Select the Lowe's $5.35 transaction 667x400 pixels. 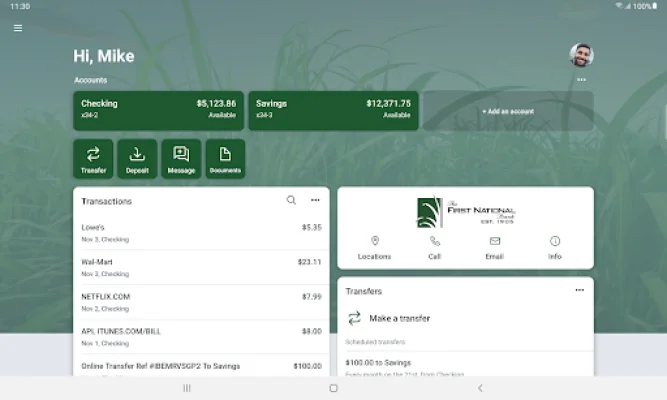[201, 233]
